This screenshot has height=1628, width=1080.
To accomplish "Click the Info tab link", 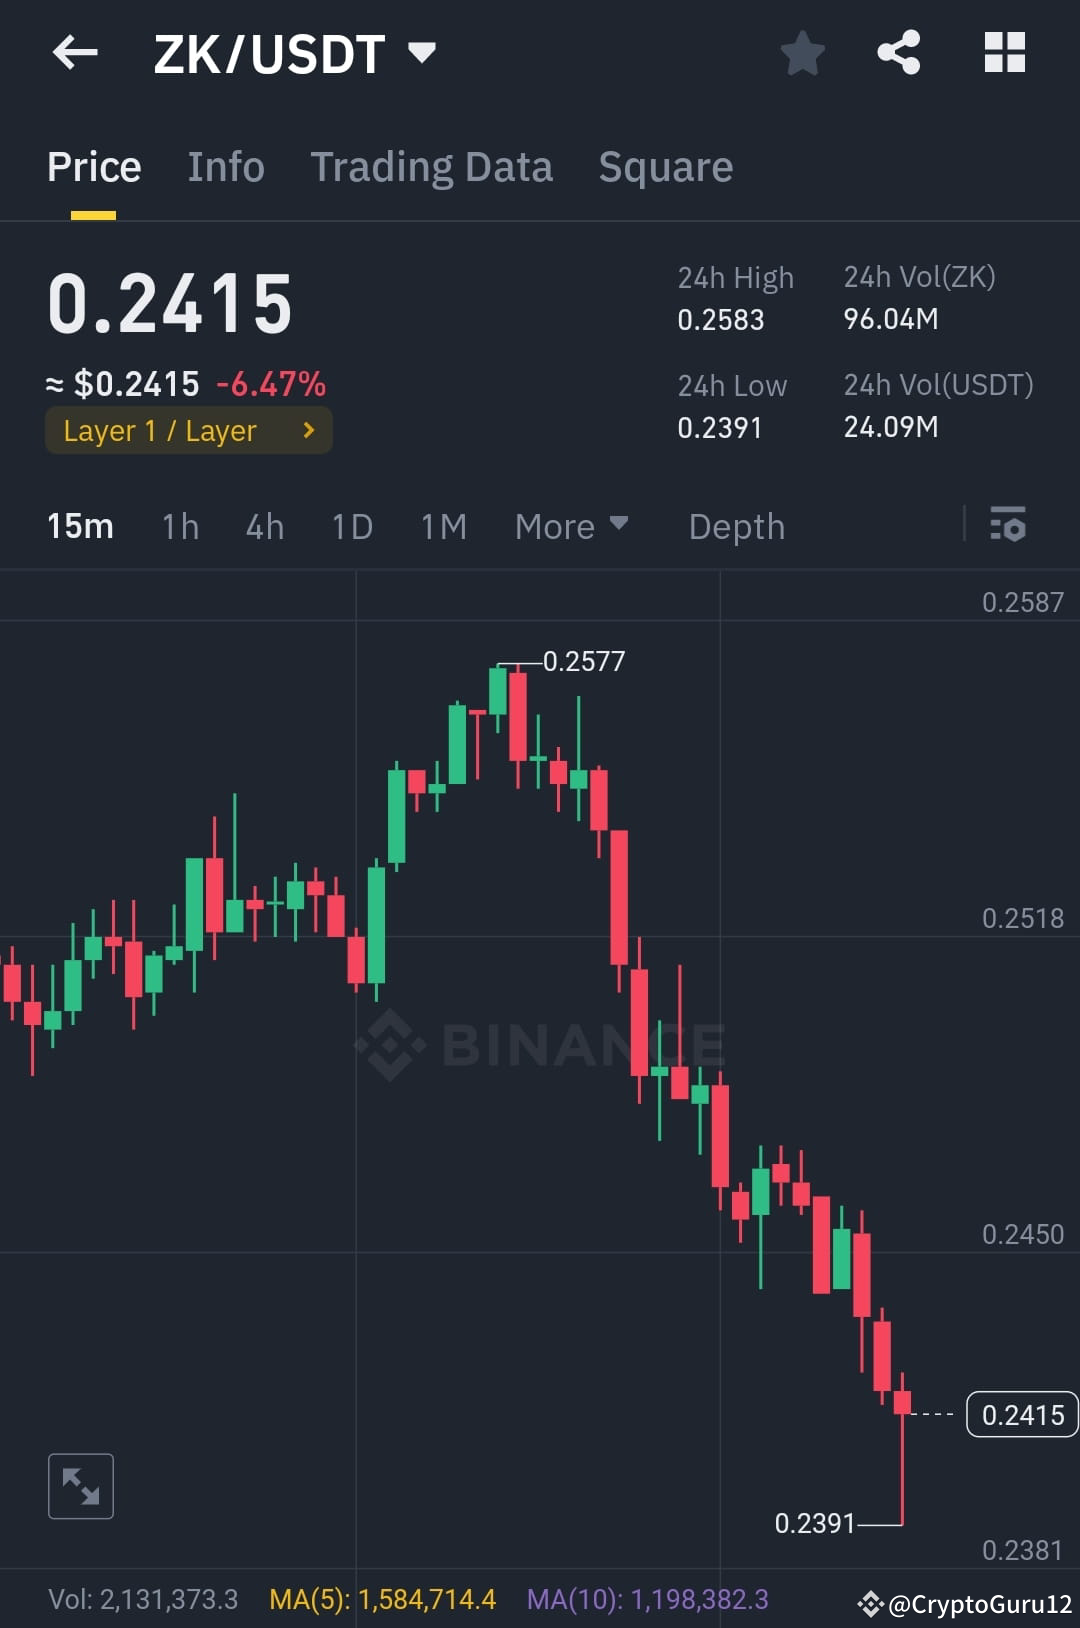I will tap(225, 166).
